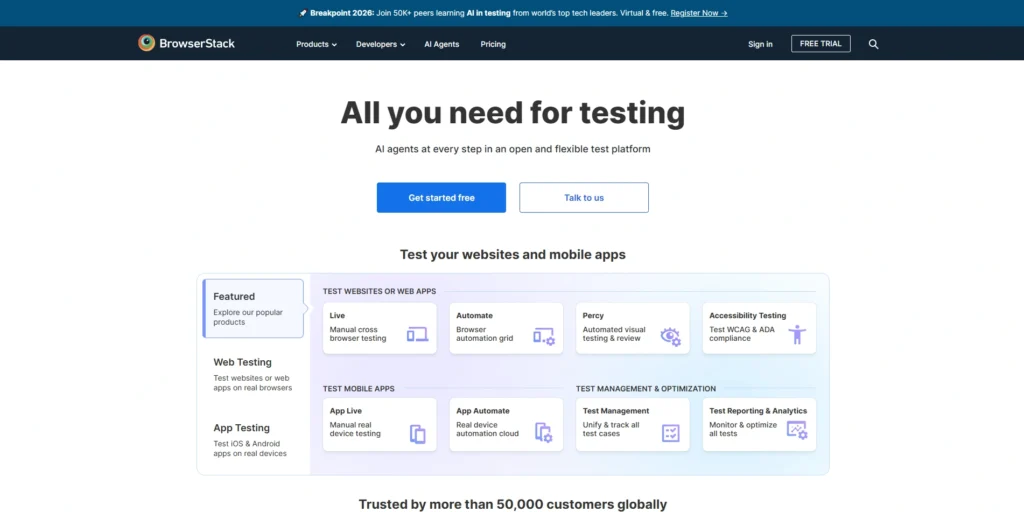Click the Sign in link
Image resolution: width=1024 pixels, height=512 pixels.
coord(760,44)
